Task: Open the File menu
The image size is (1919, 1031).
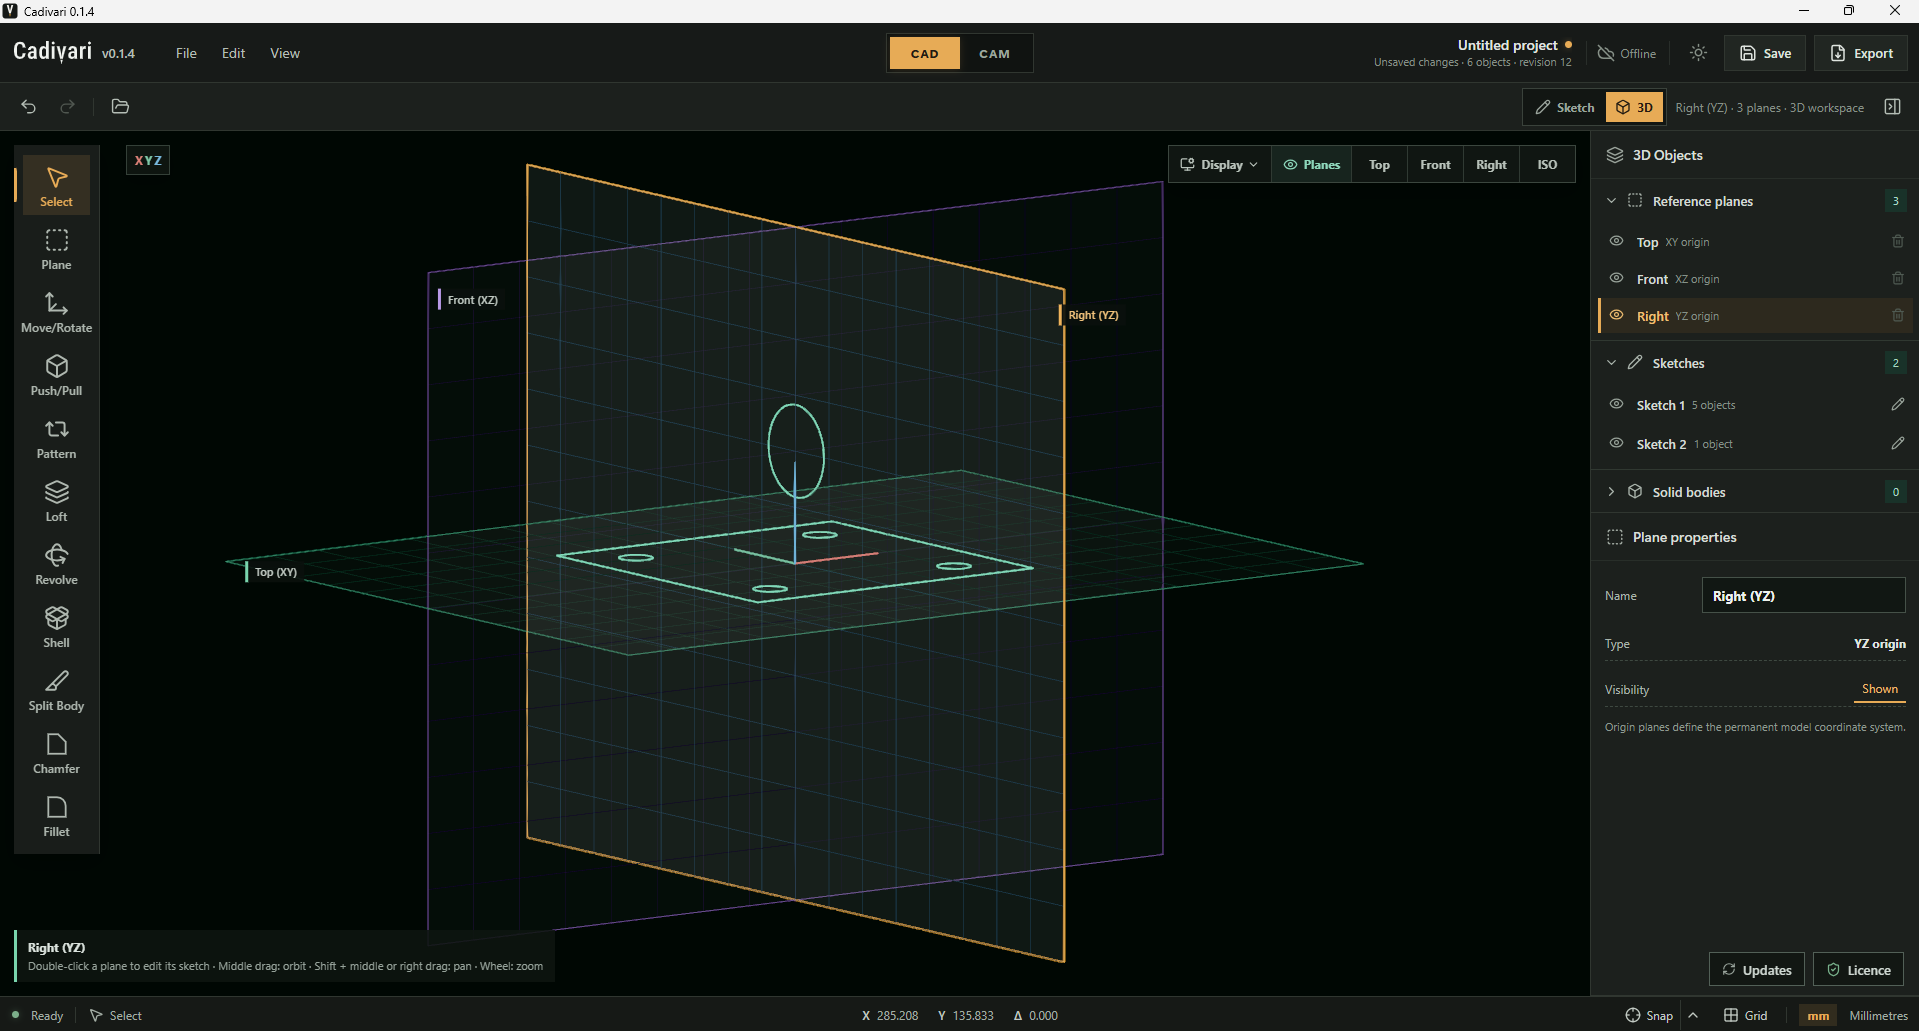Action: [x=186, y=53]
